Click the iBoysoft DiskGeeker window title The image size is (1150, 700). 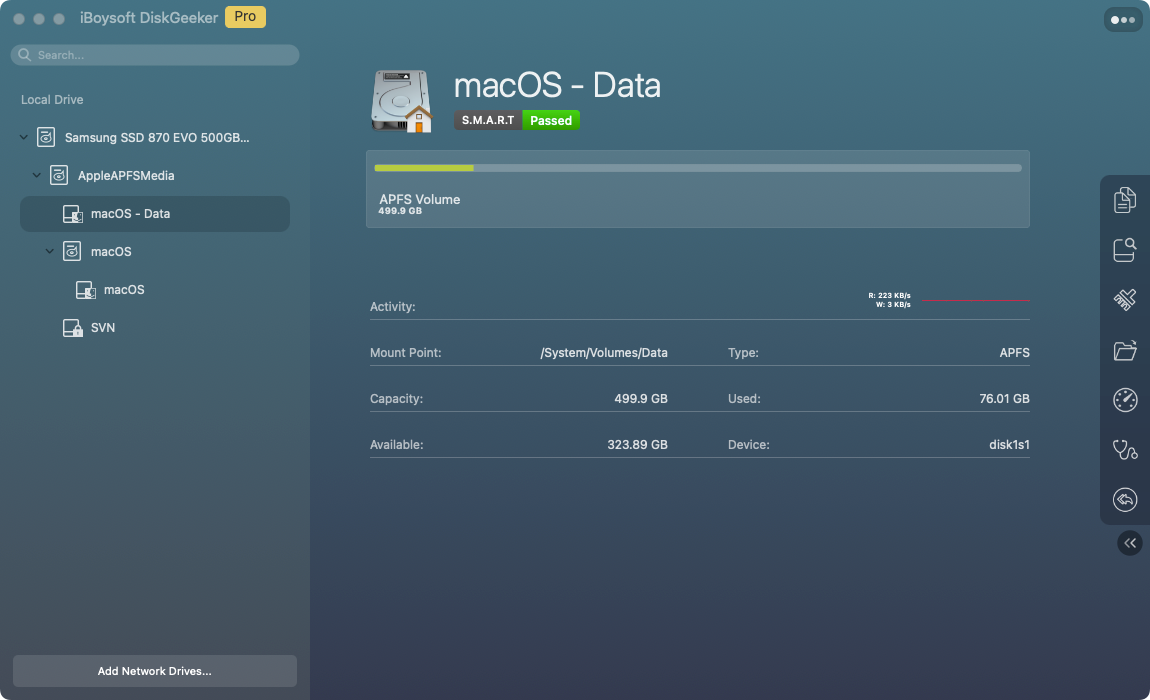click(149, 18)
